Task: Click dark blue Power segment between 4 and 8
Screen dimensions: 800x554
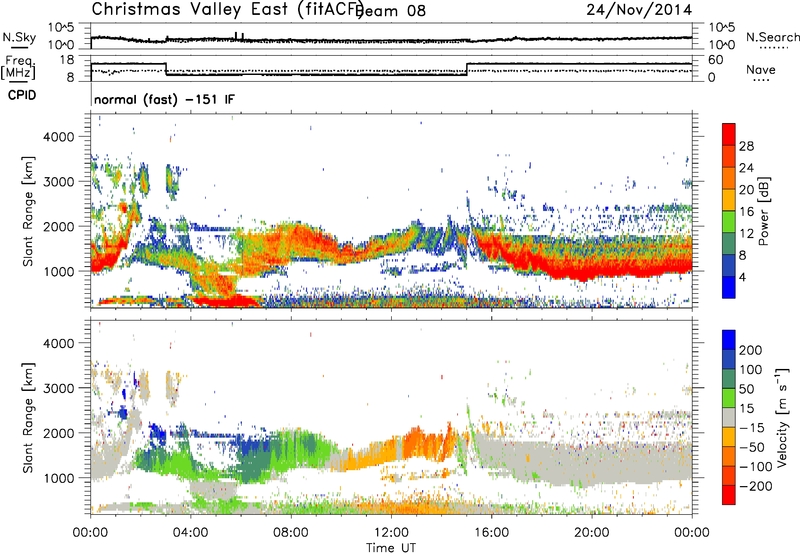Action: [729, 266]
